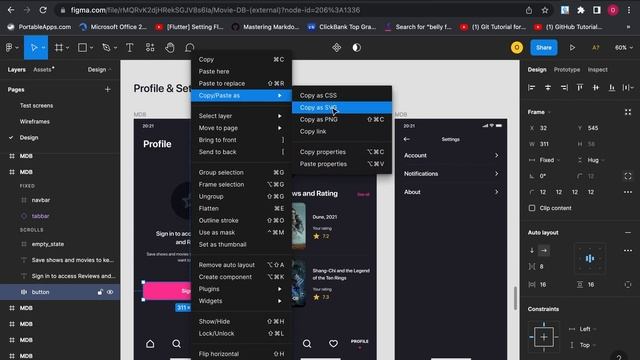This screenshot has width=640, height=360.
Task: Click the Create component icon in toolbar
Action: pos(336,48)
